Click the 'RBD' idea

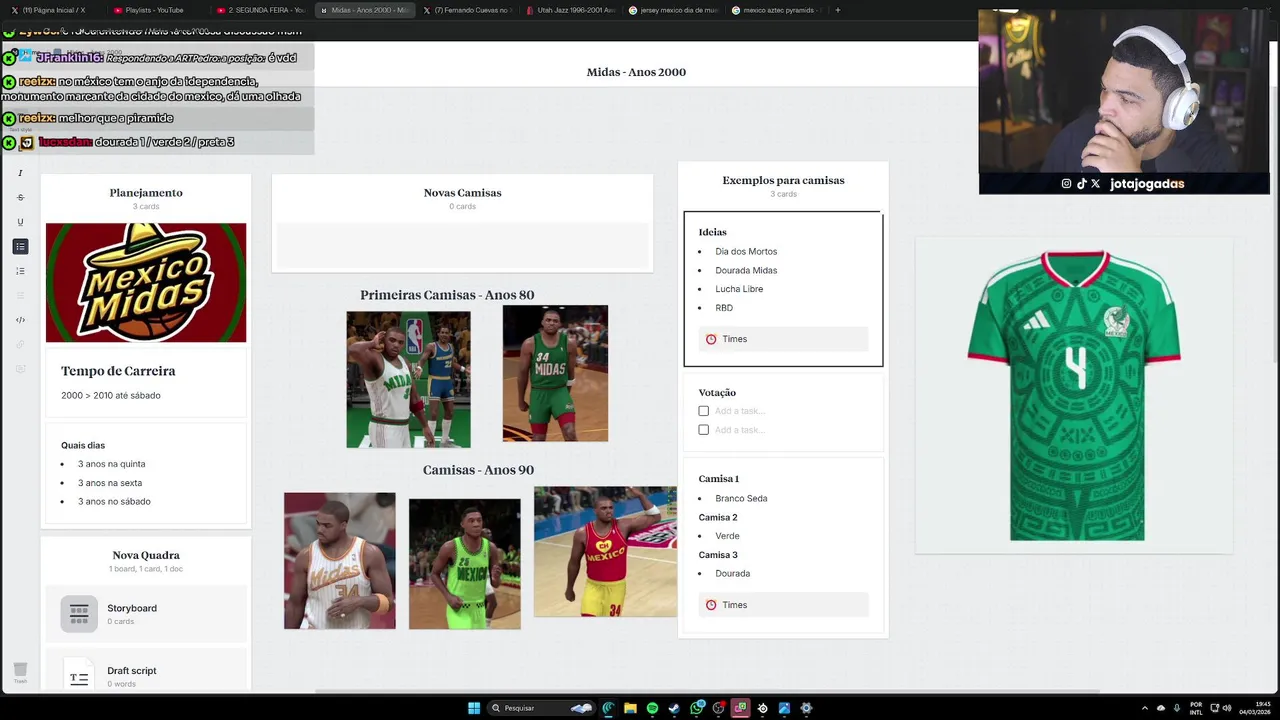click(724, 308)
